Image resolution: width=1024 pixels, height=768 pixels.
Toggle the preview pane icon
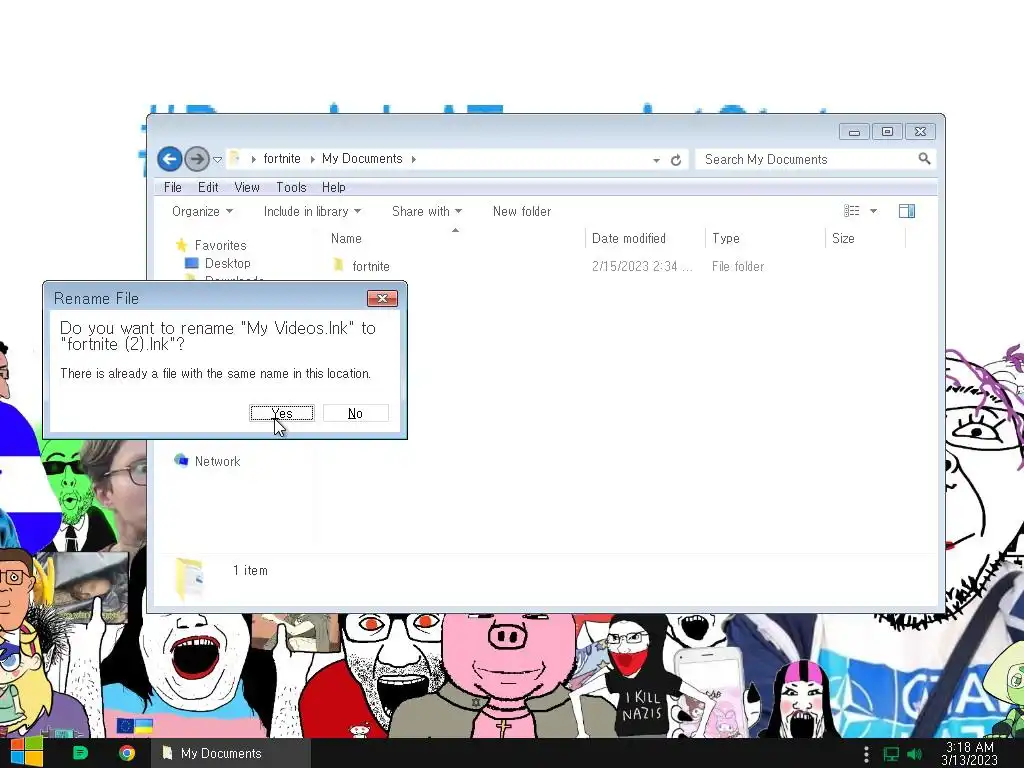pyautogui.click(x=907, y=211)
